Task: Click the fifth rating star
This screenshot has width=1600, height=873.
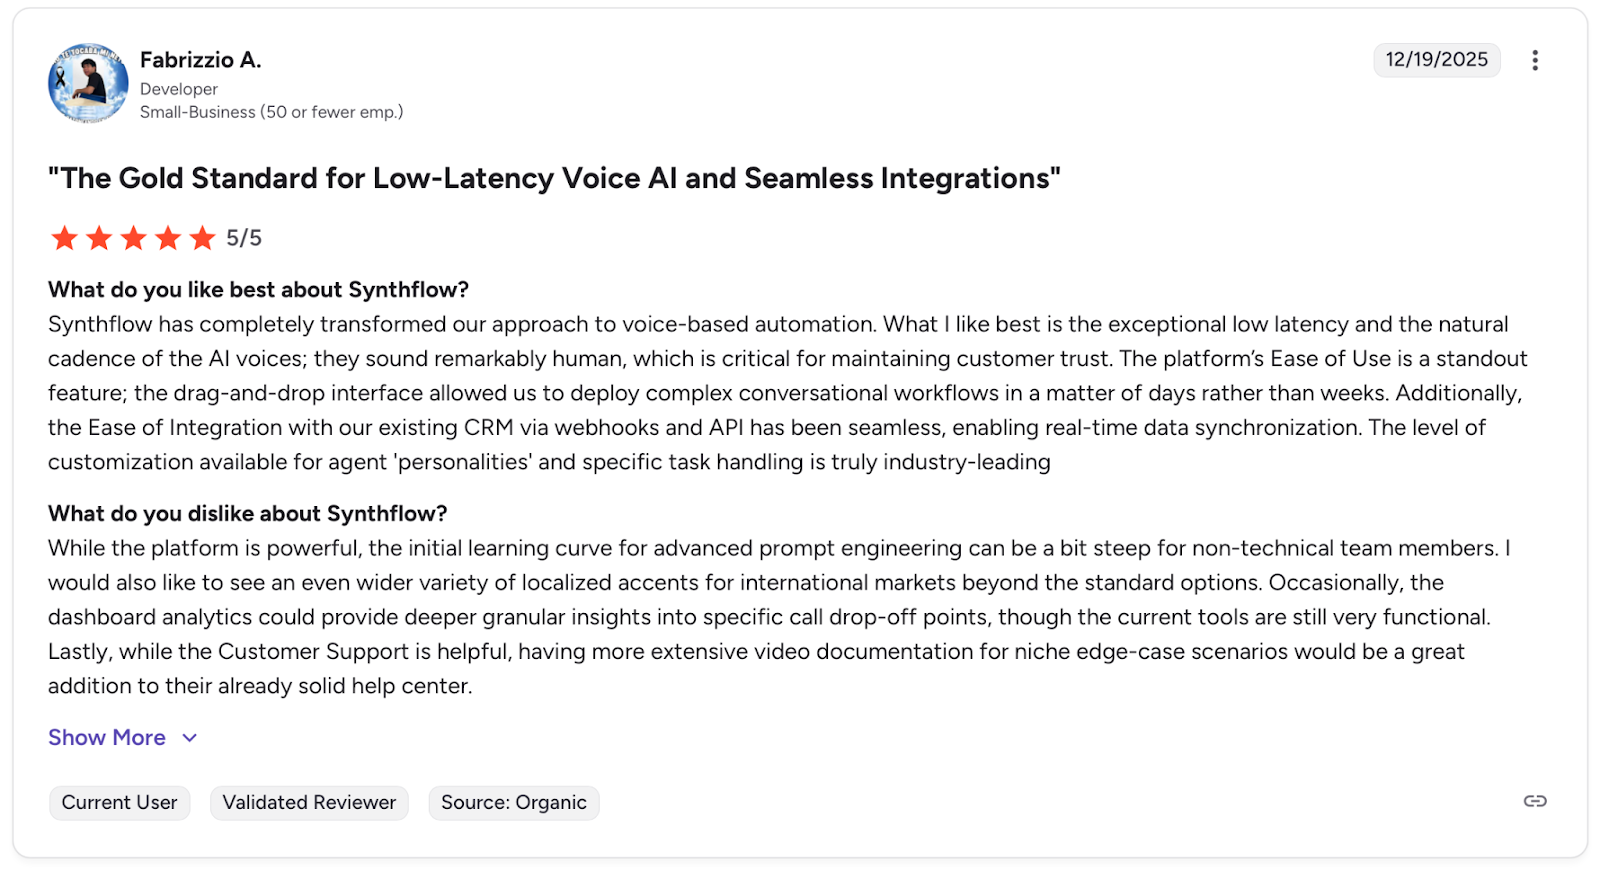Action: pyautogui.click(x=202, y=238)
